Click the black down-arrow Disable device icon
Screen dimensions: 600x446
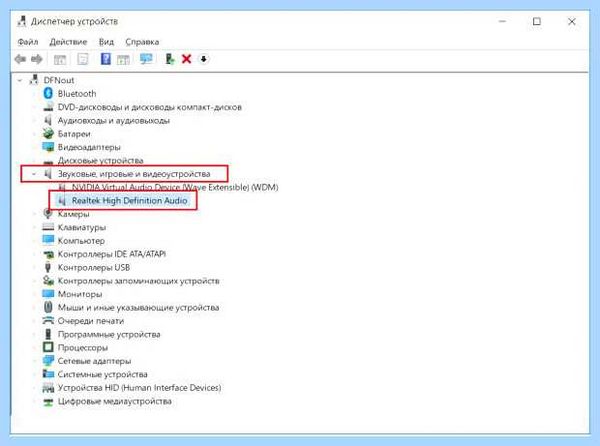204,59
